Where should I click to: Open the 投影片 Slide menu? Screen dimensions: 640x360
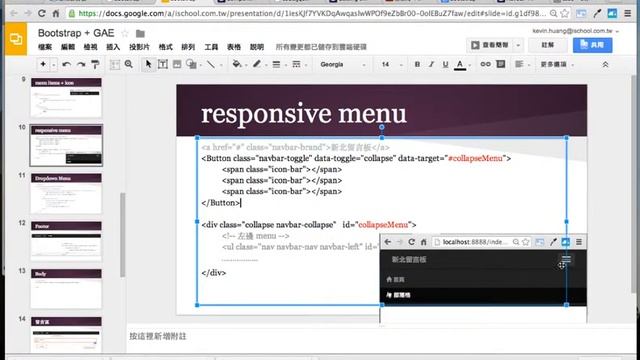(139, 47)
